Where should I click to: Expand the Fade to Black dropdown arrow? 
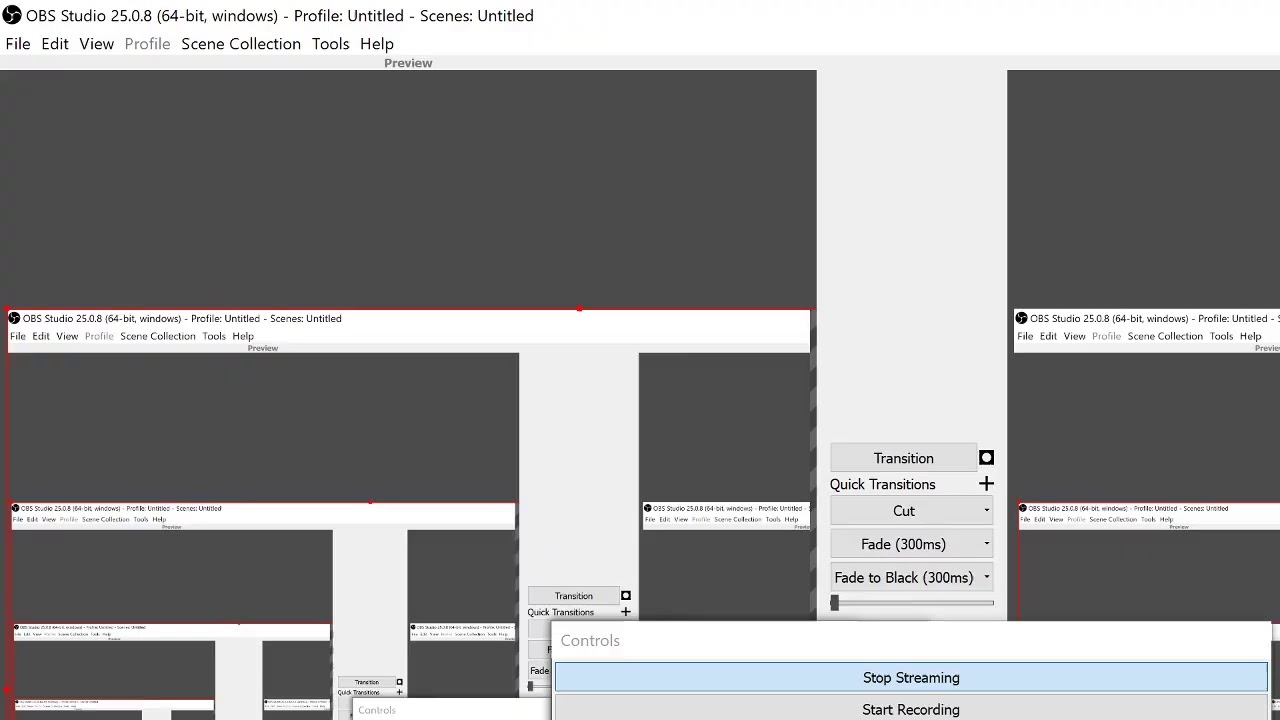point(986,577)
